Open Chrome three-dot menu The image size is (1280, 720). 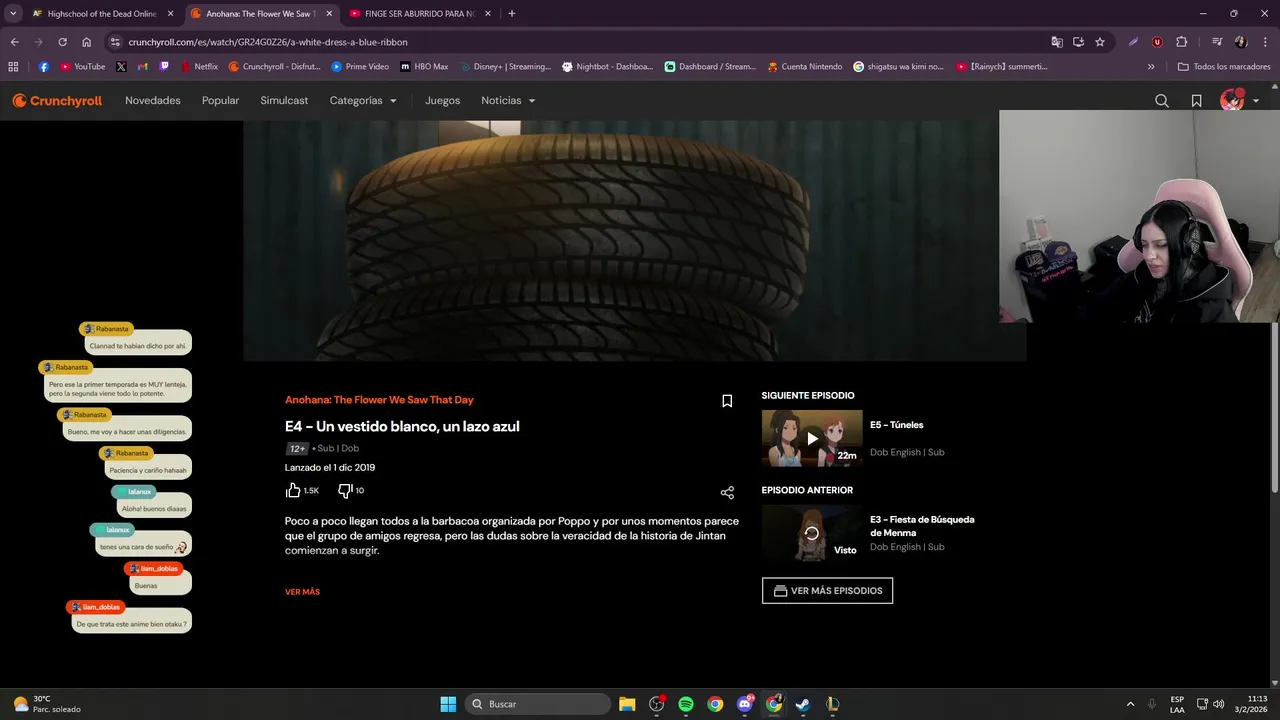point(1265,42)
